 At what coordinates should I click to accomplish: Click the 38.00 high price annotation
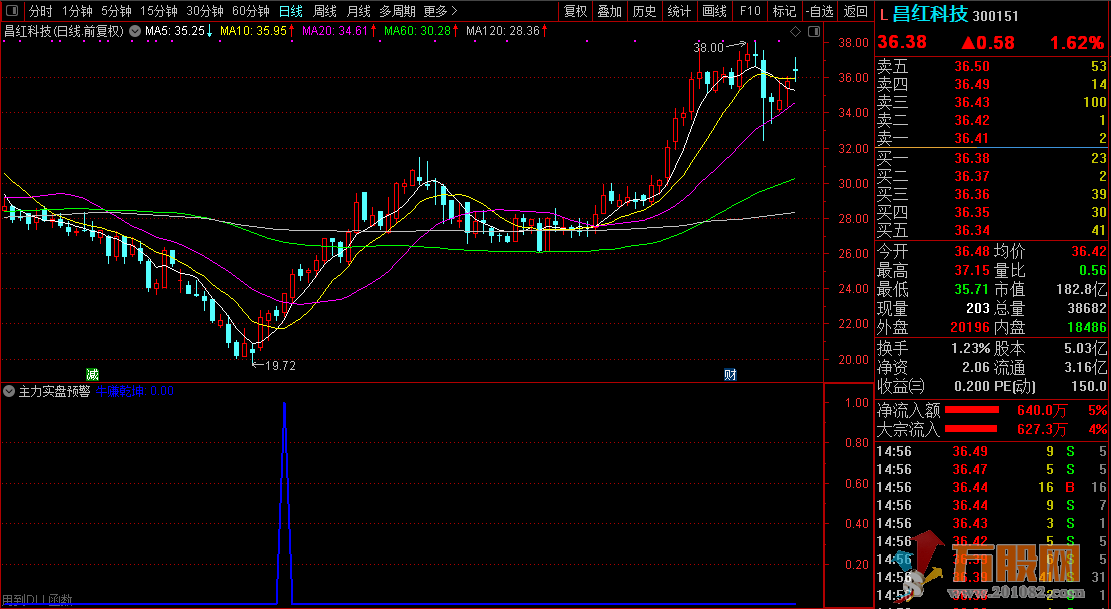pyautogui.click(x=708, y=48)
